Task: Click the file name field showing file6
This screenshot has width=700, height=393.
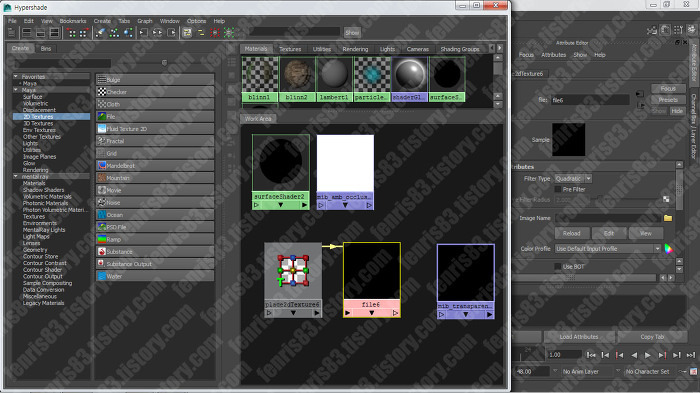Action: (590, 100)
